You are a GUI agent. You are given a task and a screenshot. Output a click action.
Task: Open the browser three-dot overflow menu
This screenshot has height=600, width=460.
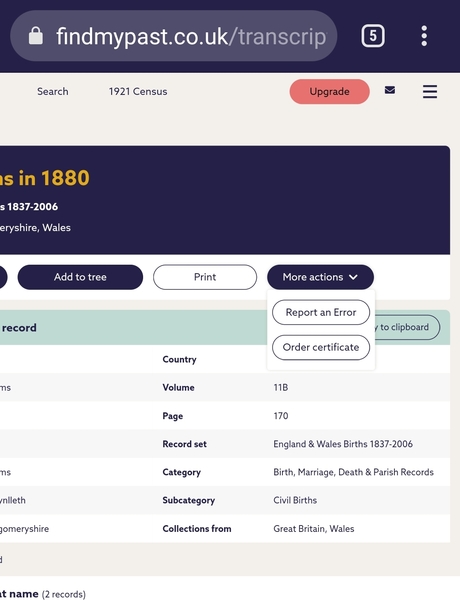coord(424,36)
